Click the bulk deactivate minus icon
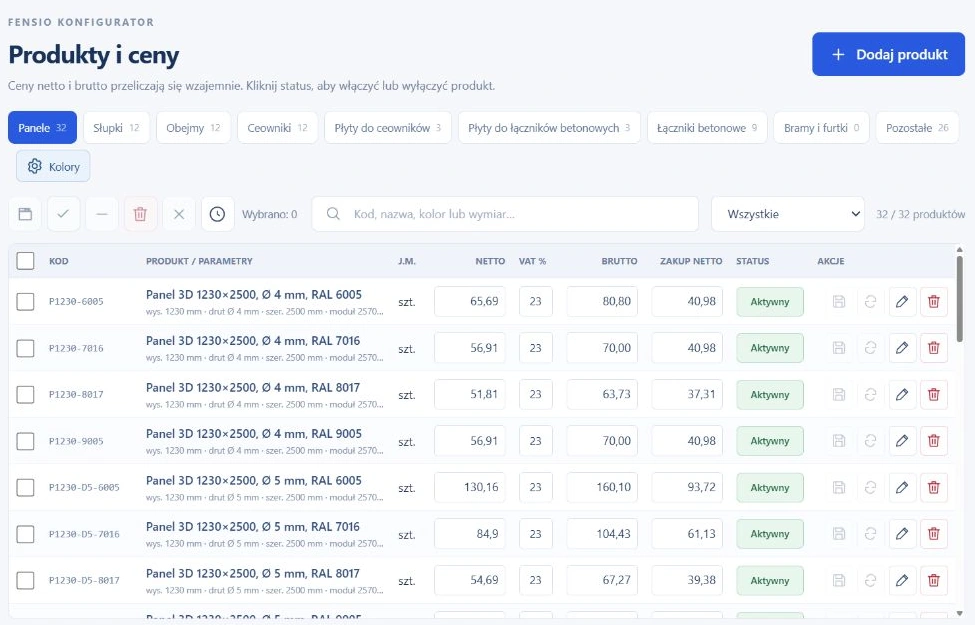This screenshot has height=625, width=975. pyautogui.click(x=102, y=214)
